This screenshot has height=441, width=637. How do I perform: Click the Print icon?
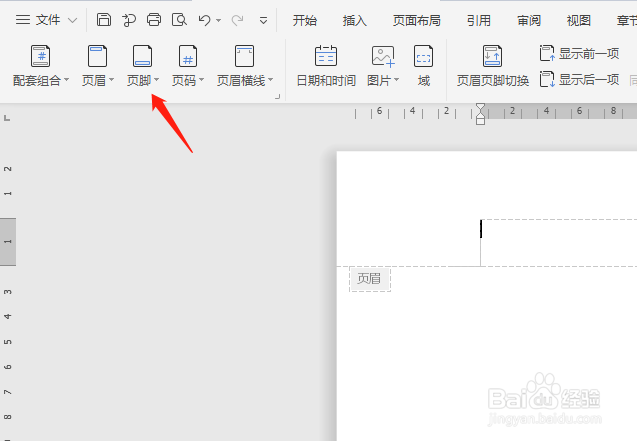pos(154,19)
